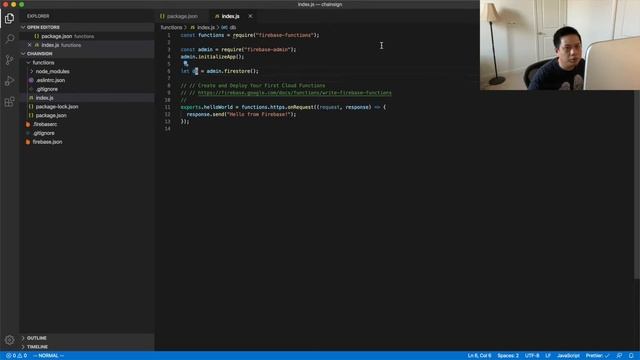Open .eslintrc.json file in tree
The image size is (640, 360).
[87, 80]
